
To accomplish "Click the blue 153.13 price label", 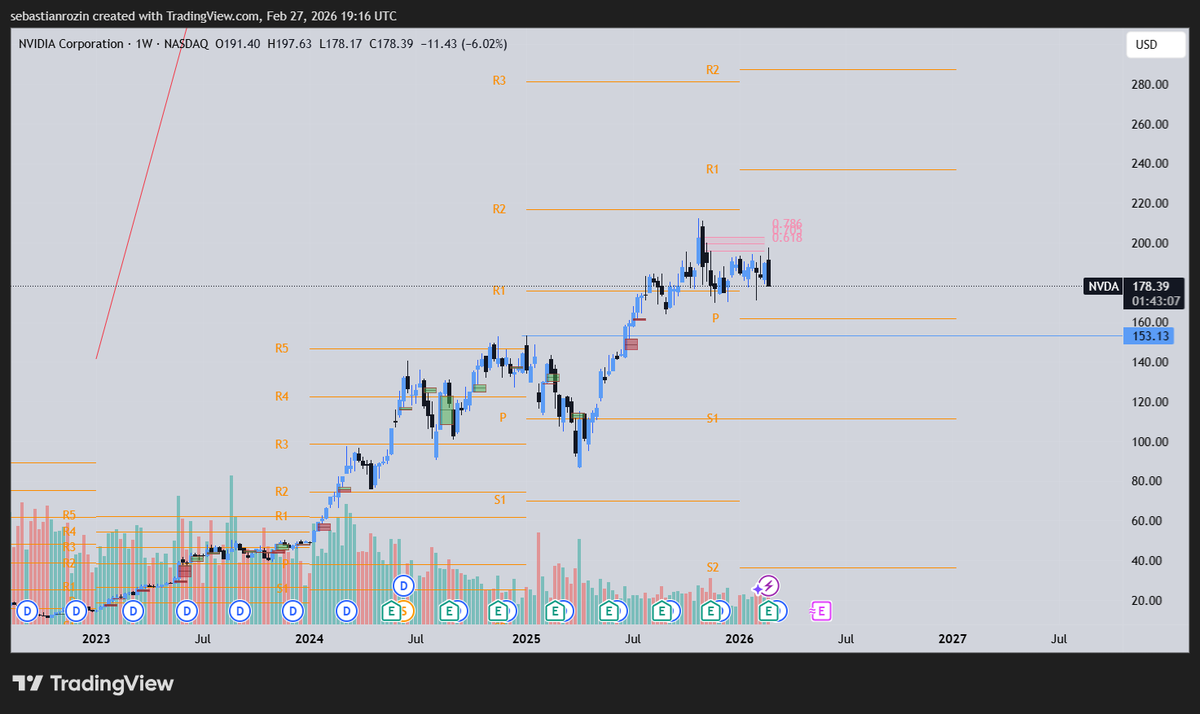I will (1147, 336).
